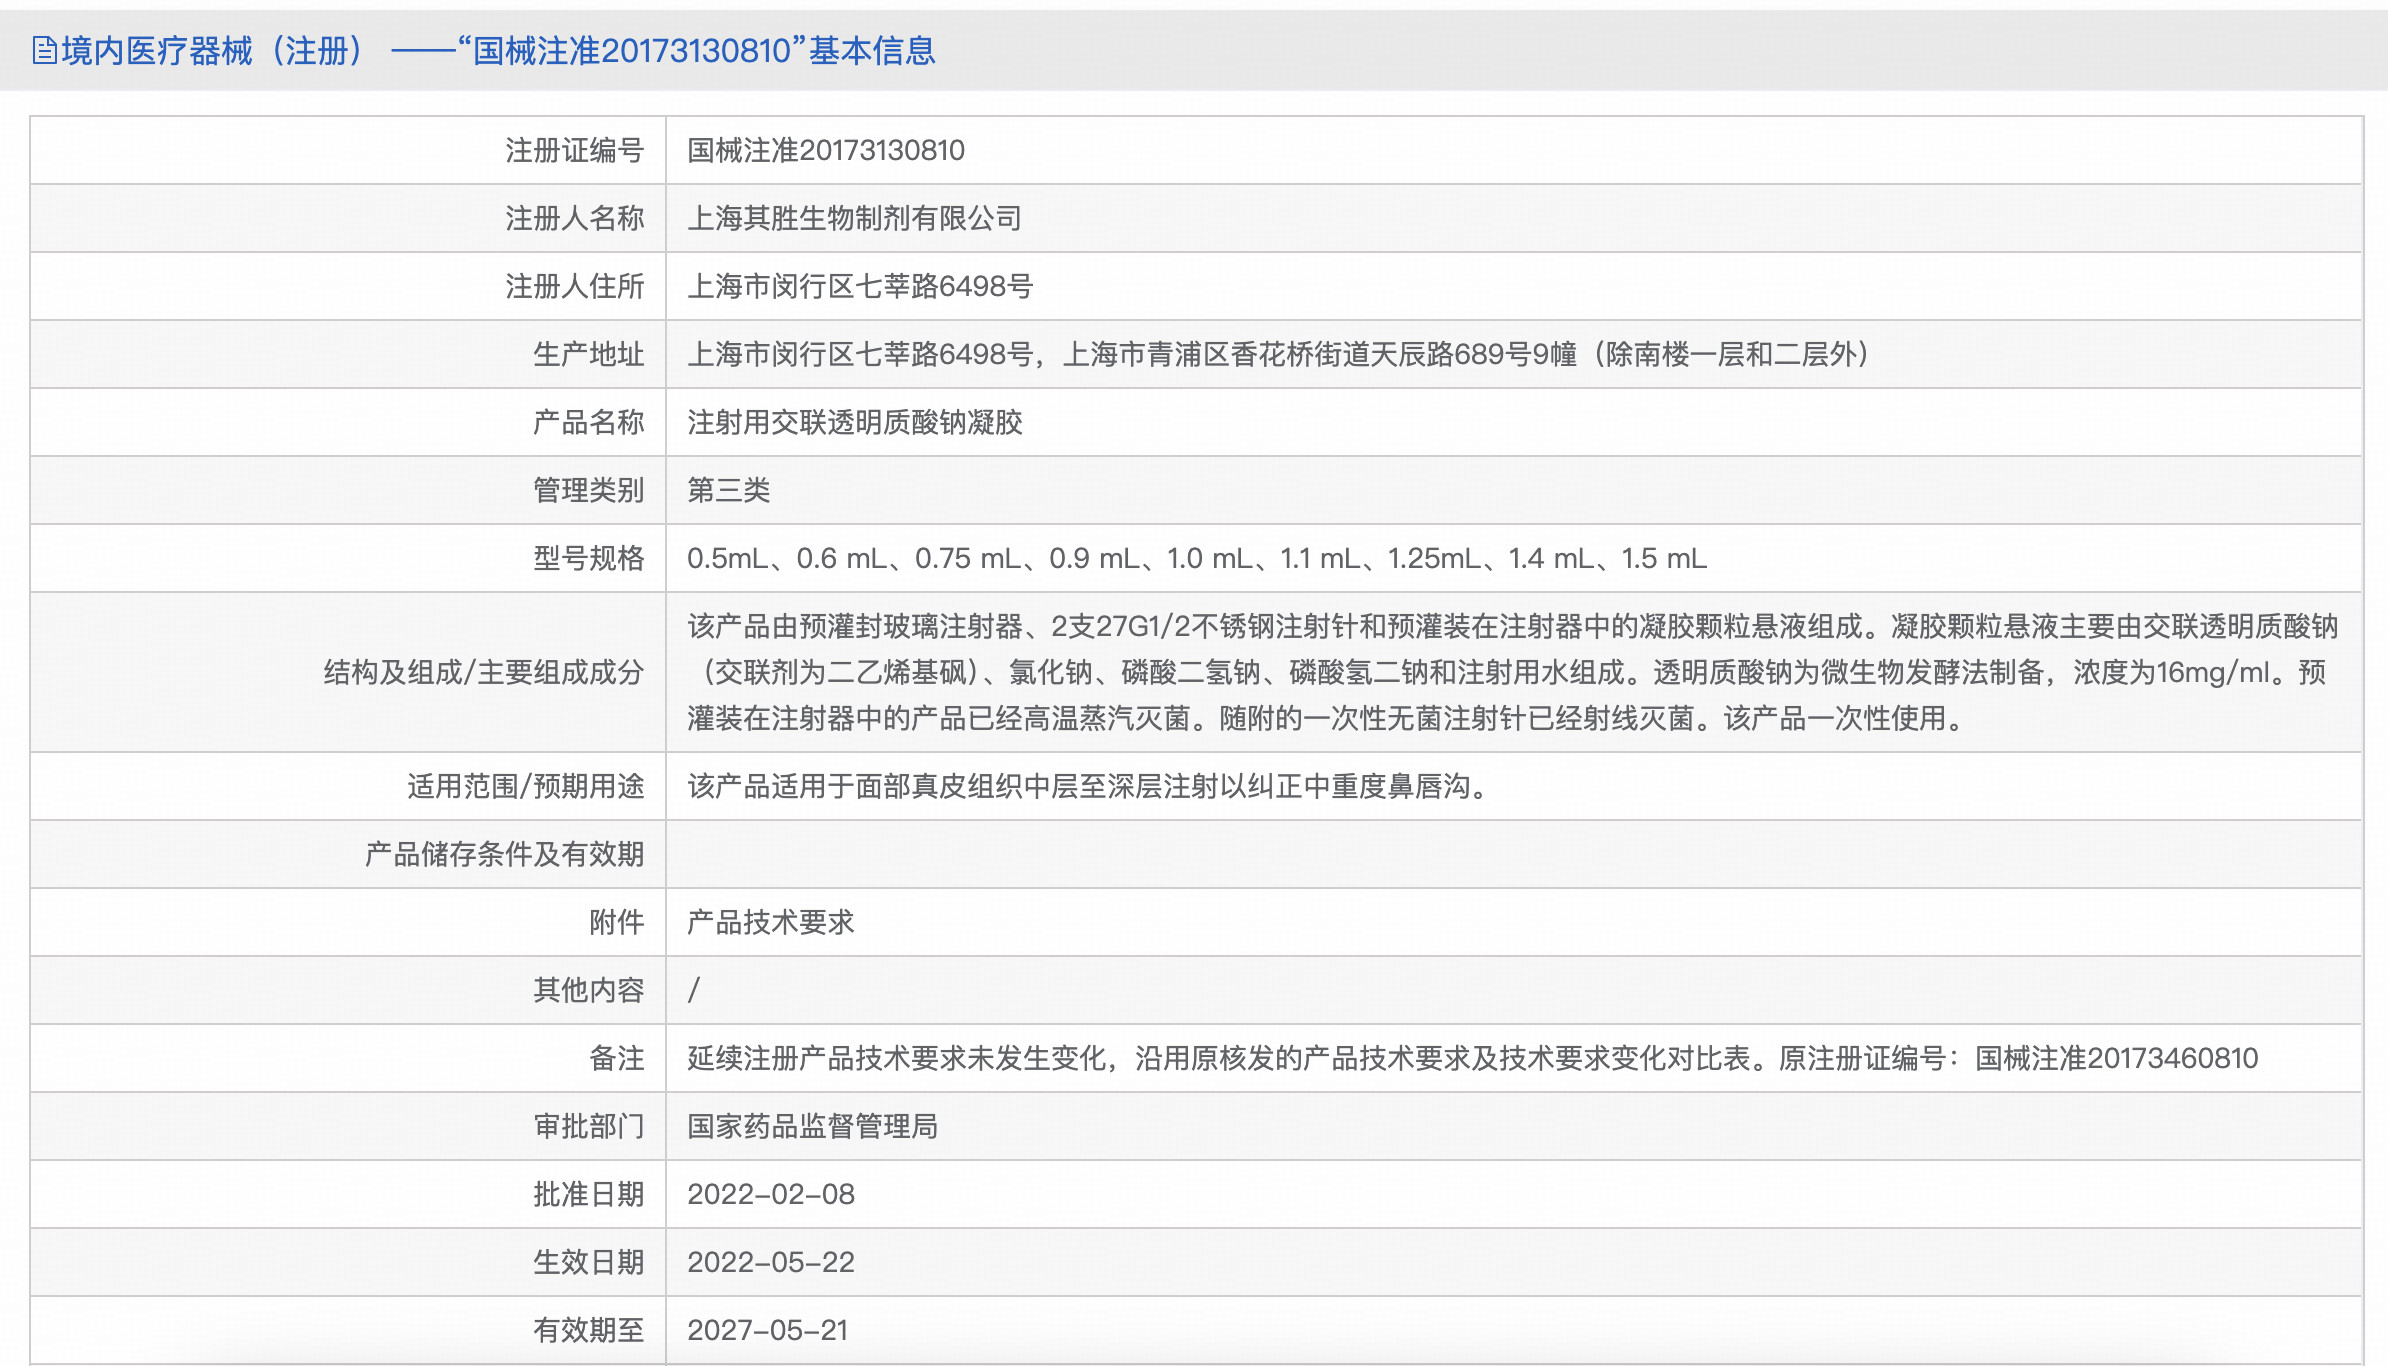Screen dimensions: 2388x1366
Task: Click the page title heading text
Action: (498, 50)
